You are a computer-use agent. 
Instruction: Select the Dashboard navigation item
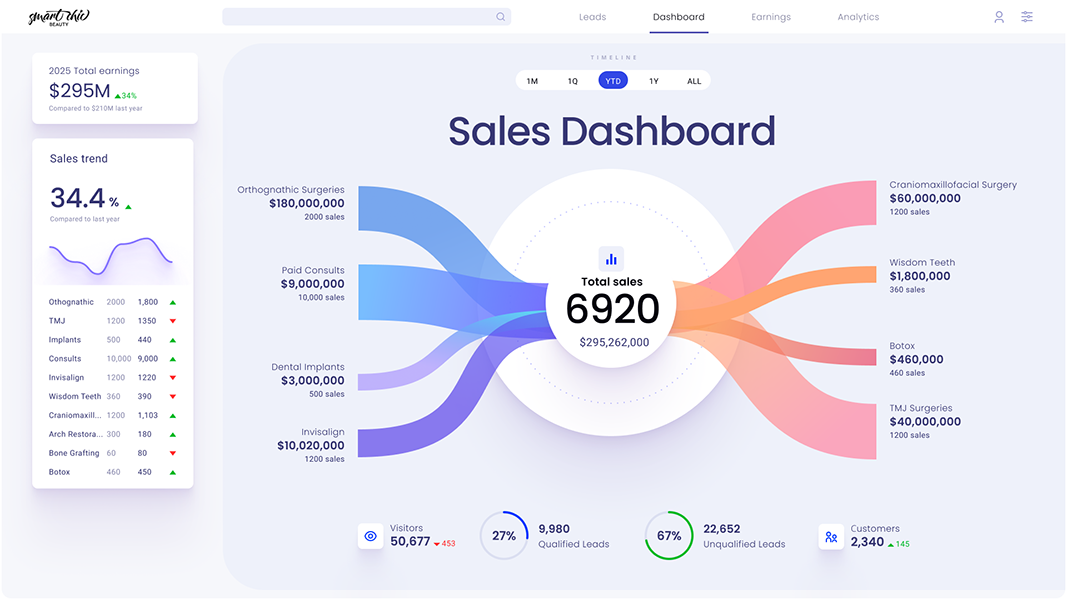point(679,17)
